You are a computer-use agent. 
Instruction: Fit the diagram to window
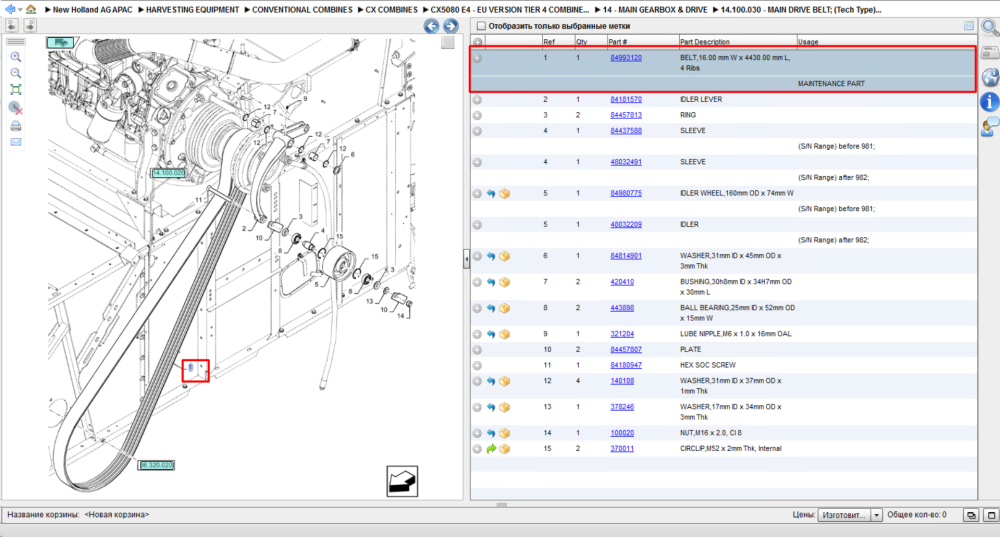(x=16, y=90)
